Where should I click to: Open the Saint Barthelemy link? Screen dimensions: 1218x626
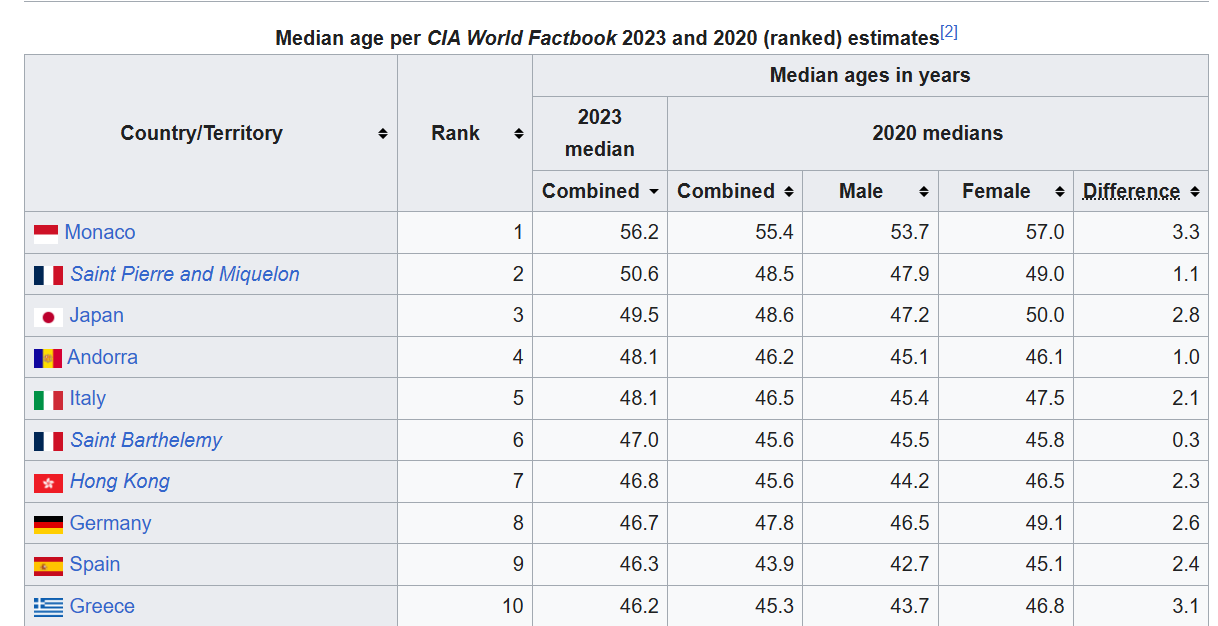[146, 440]
